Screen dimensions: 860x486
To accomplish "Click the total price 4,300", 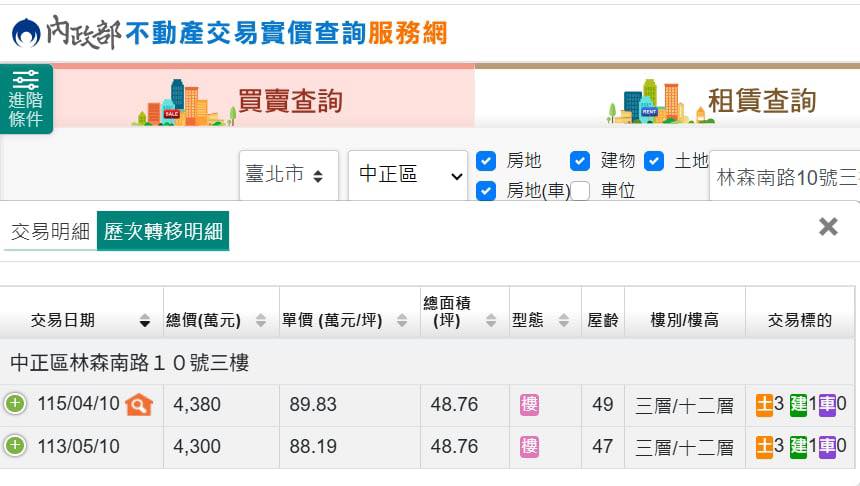I will tap(197, 447).
